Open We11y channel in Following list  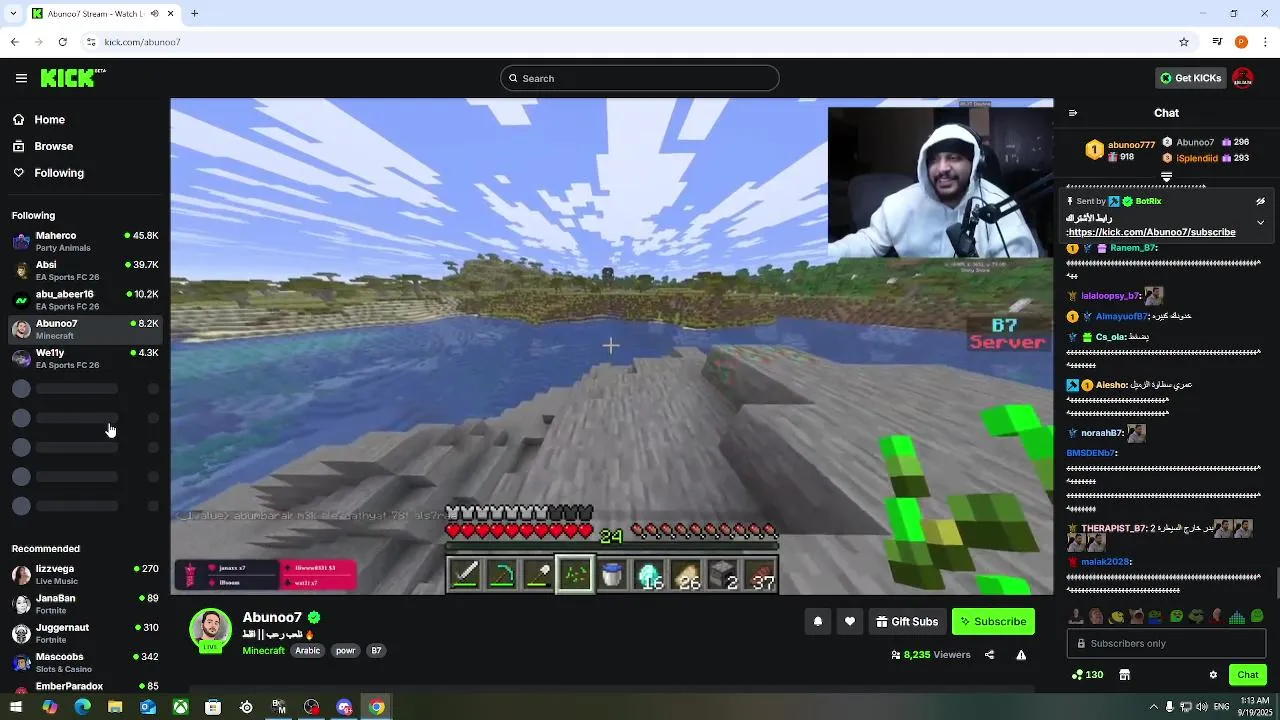(x=84, y=358)
